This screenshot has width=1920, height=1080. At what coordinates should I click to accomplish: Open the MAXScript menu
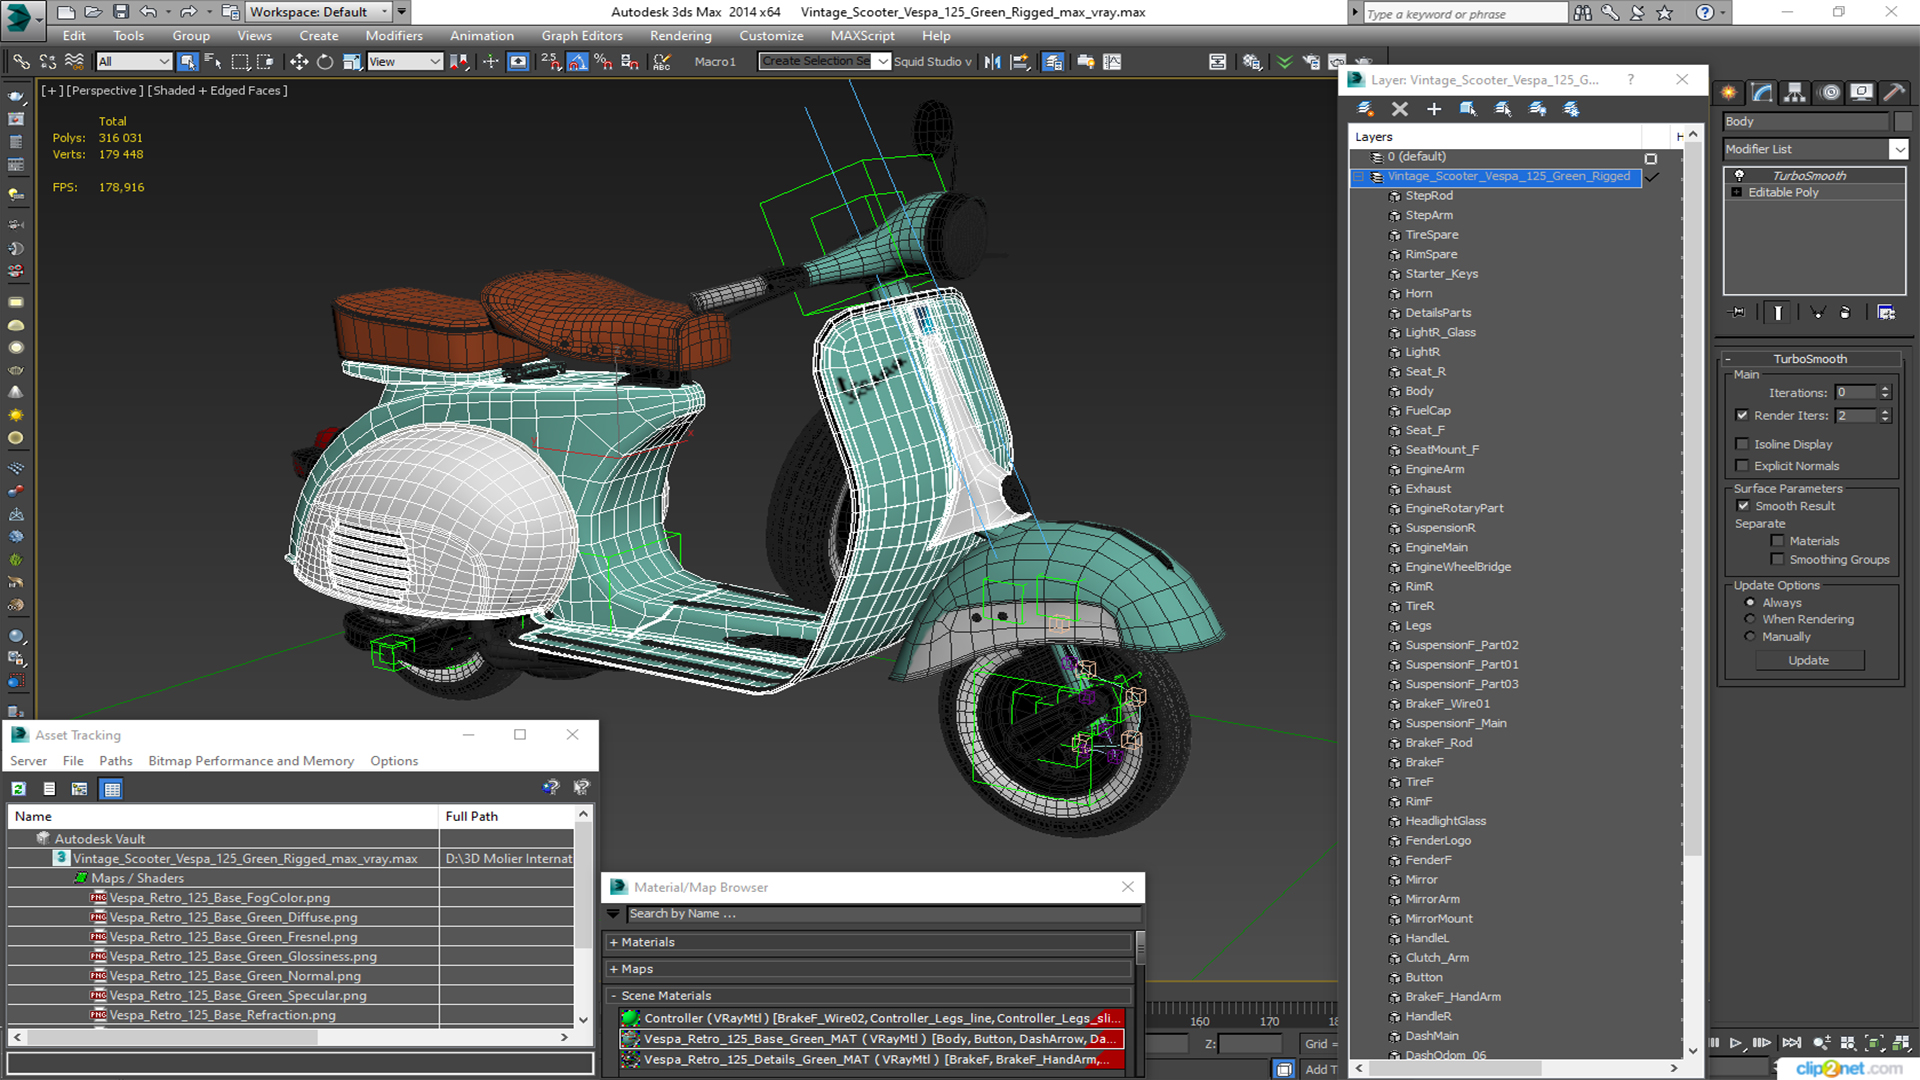coord(862,36)
